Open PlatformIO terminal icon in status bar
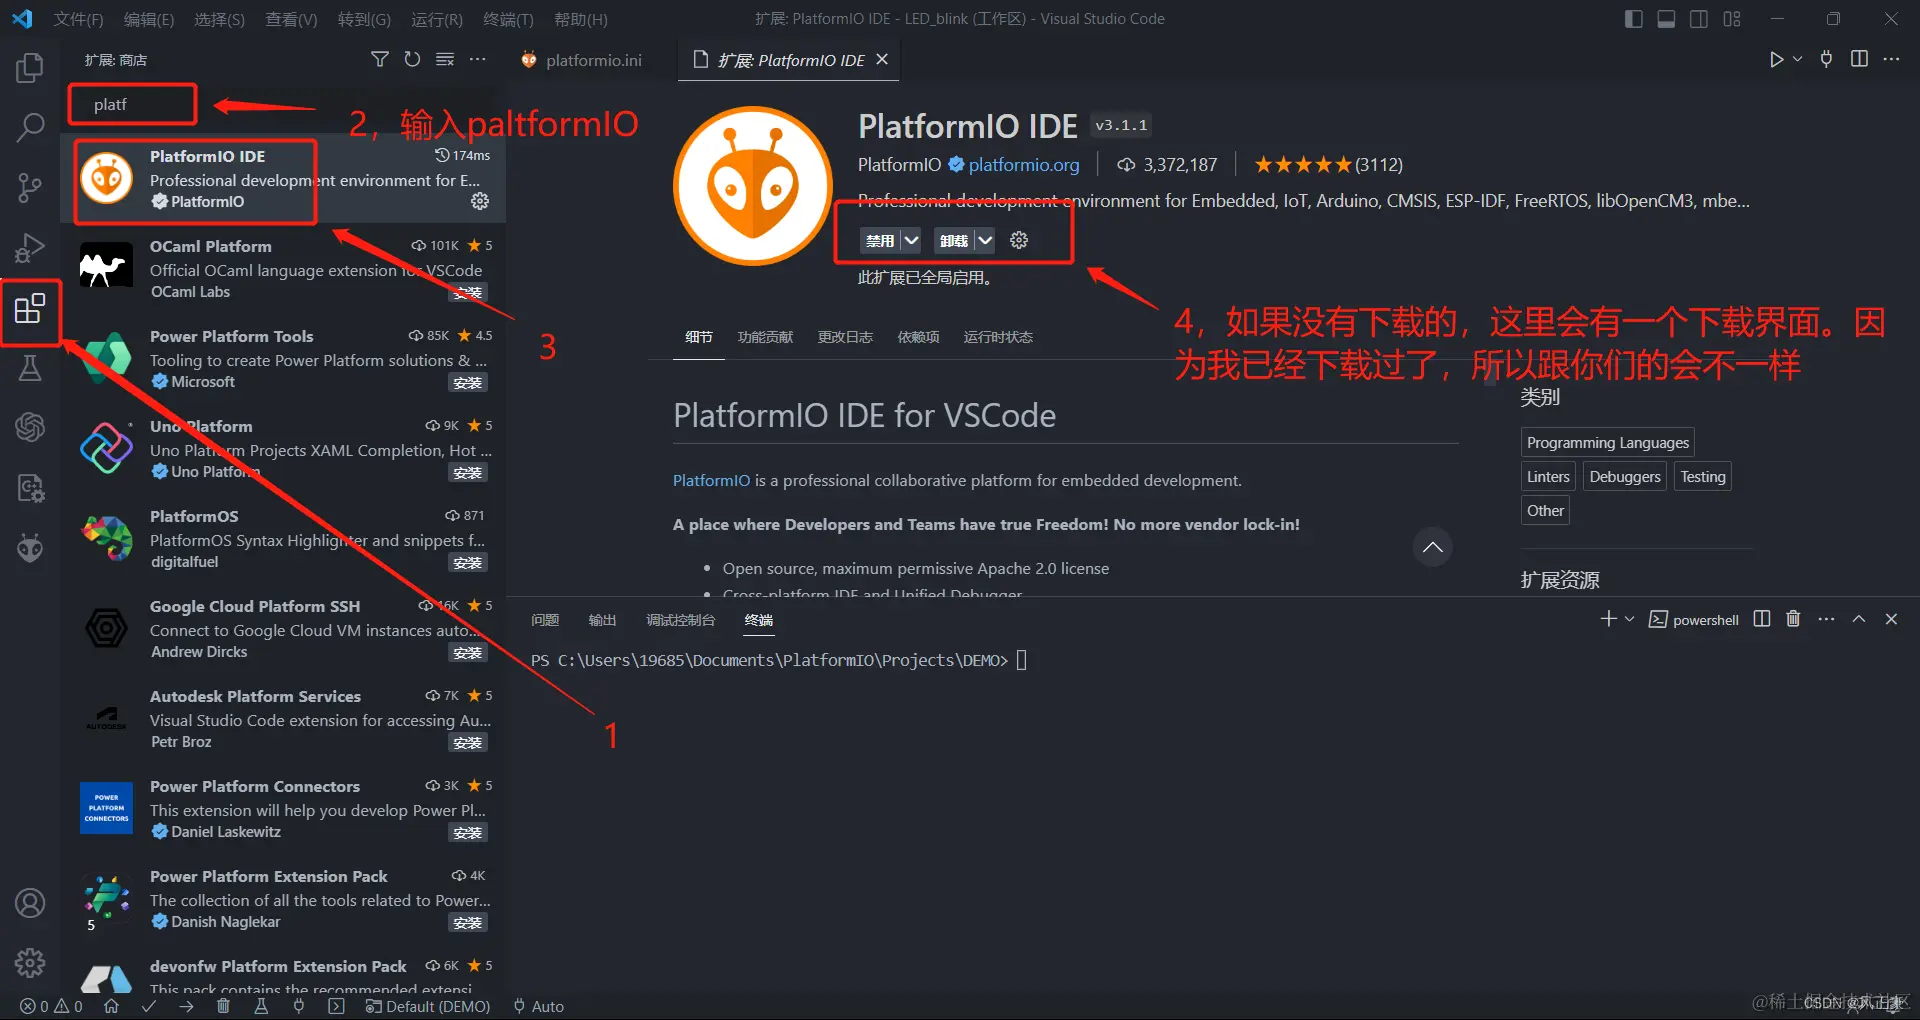The image size is (1920, 1020). click(x=336, y=1006)
